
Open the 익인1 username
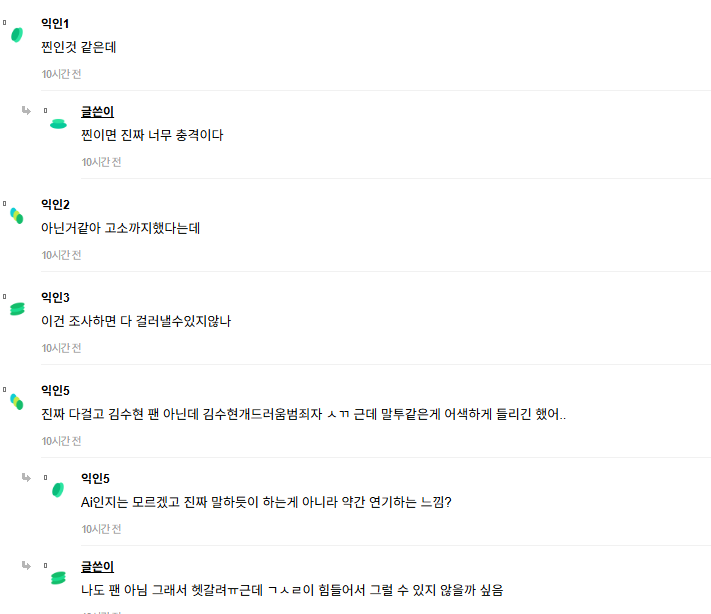(55, 23)
